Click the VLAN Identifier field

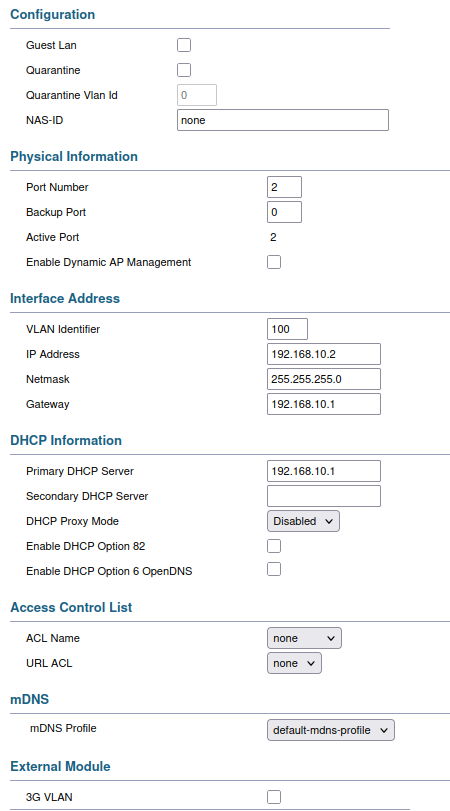coord(287,329)
